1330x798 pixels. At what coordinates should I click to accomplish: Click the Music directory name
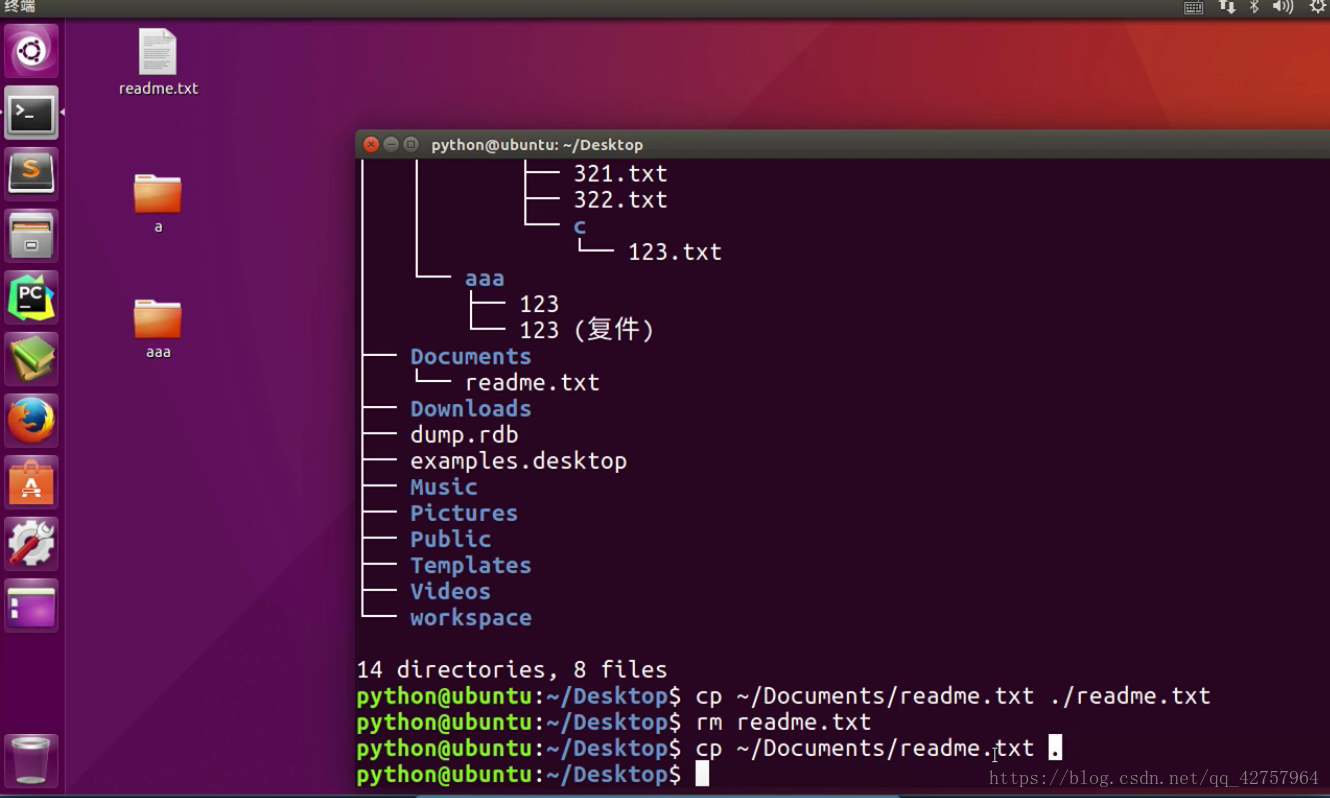coord(444,487)
